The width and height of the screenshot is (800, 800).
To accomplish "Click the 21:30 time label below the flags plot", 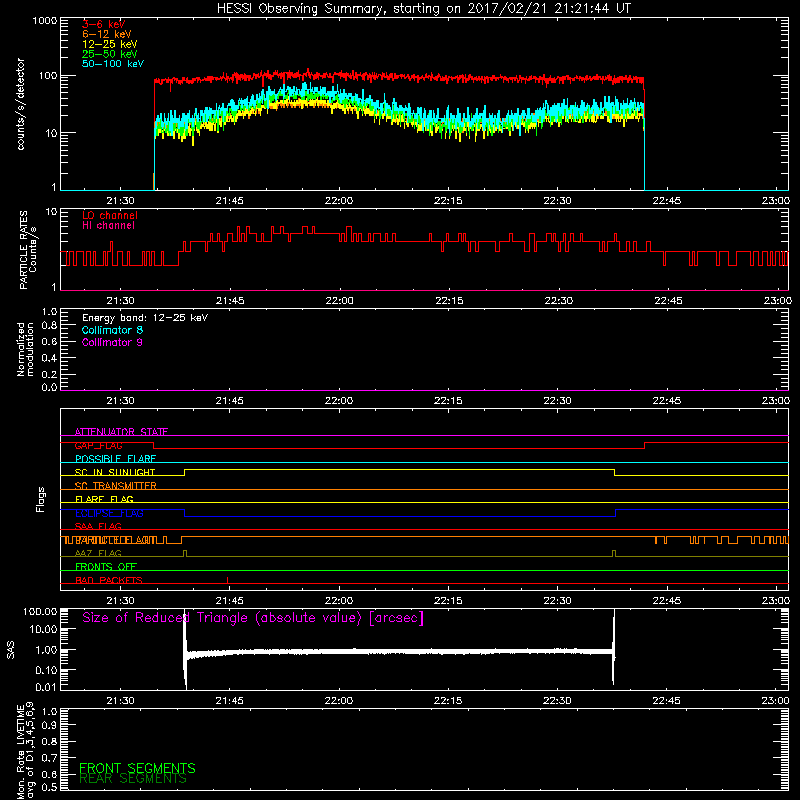I will [120, 601].
